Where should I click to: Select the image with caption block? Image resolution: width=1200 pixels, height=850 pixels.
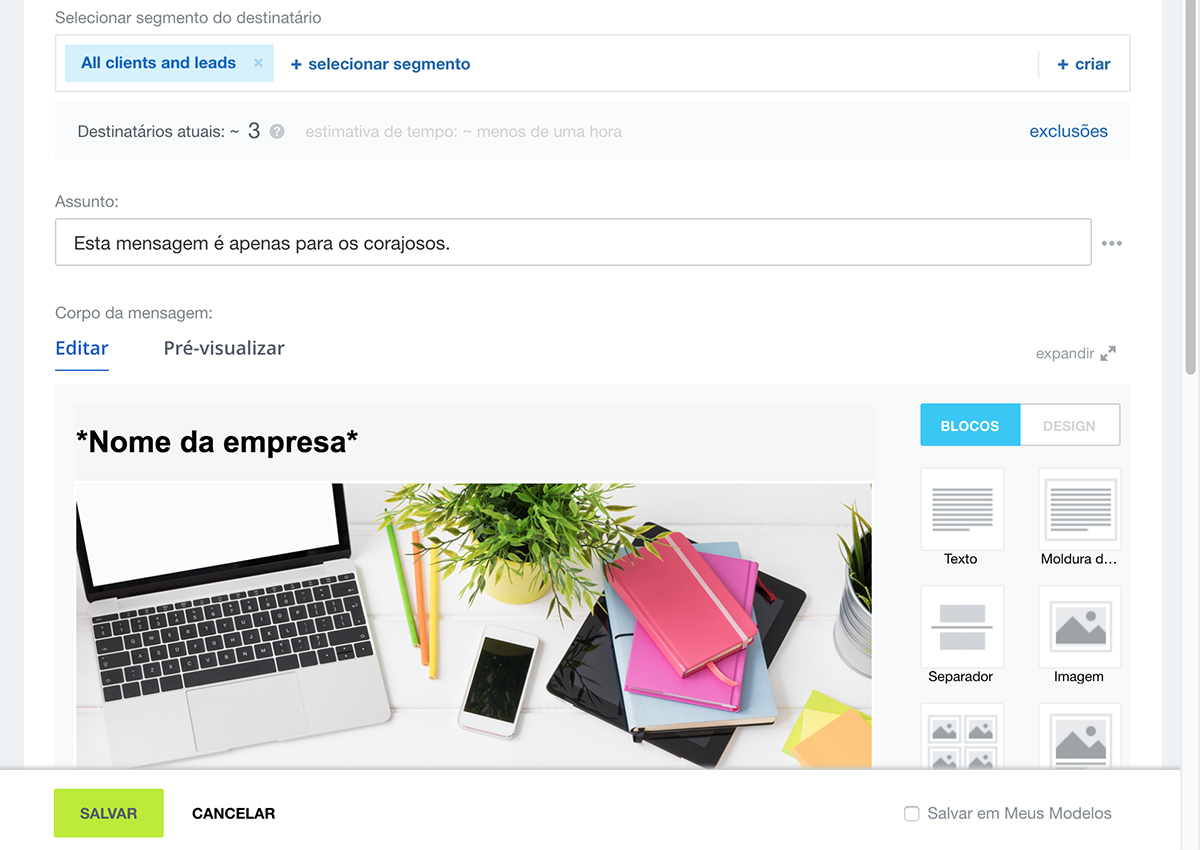(x=1079, y=736)
